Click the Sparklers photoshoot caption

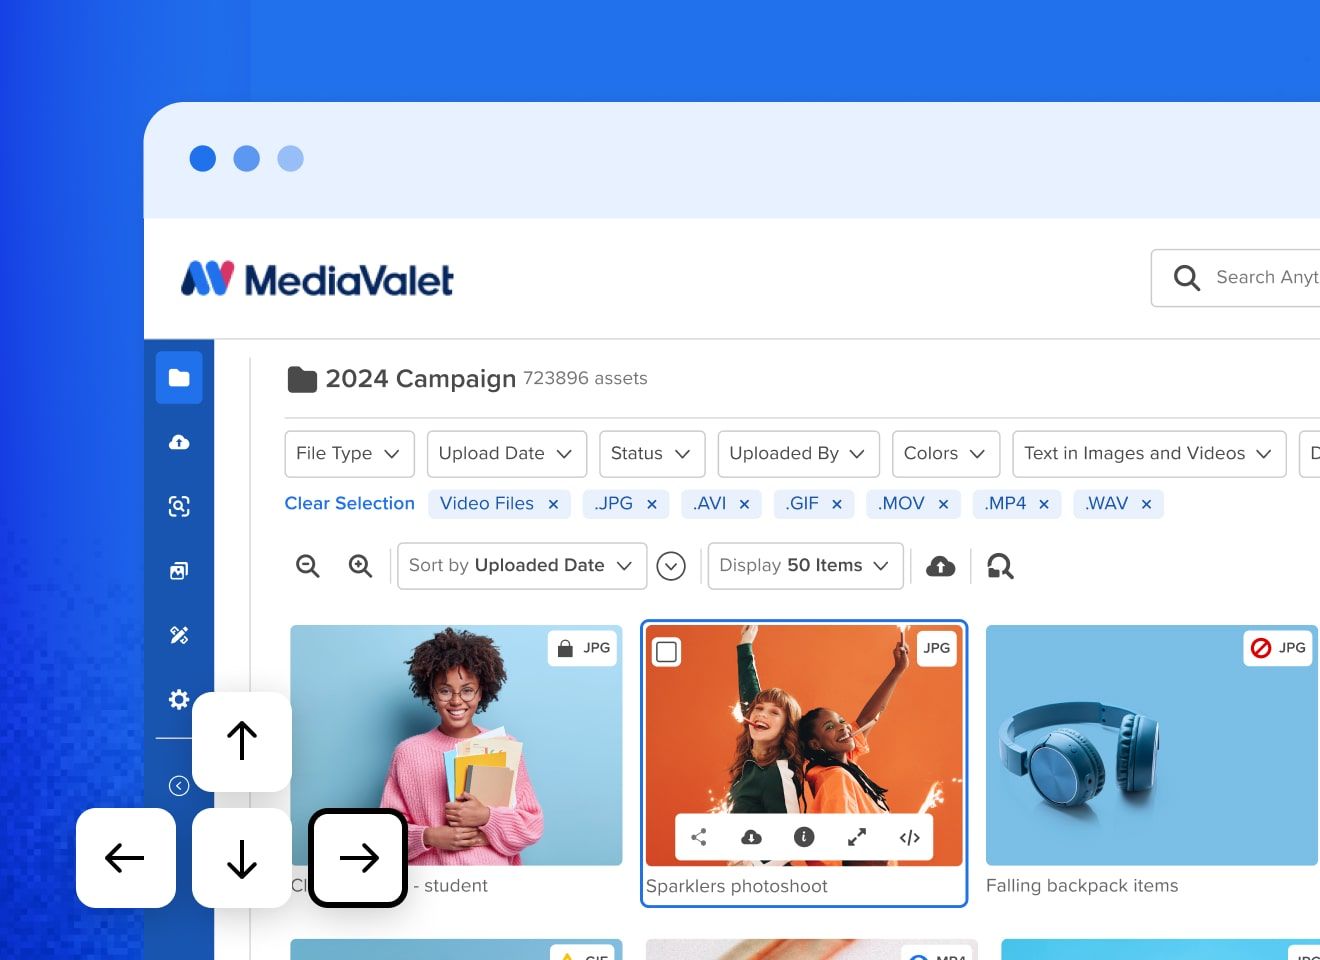point(737,886)
